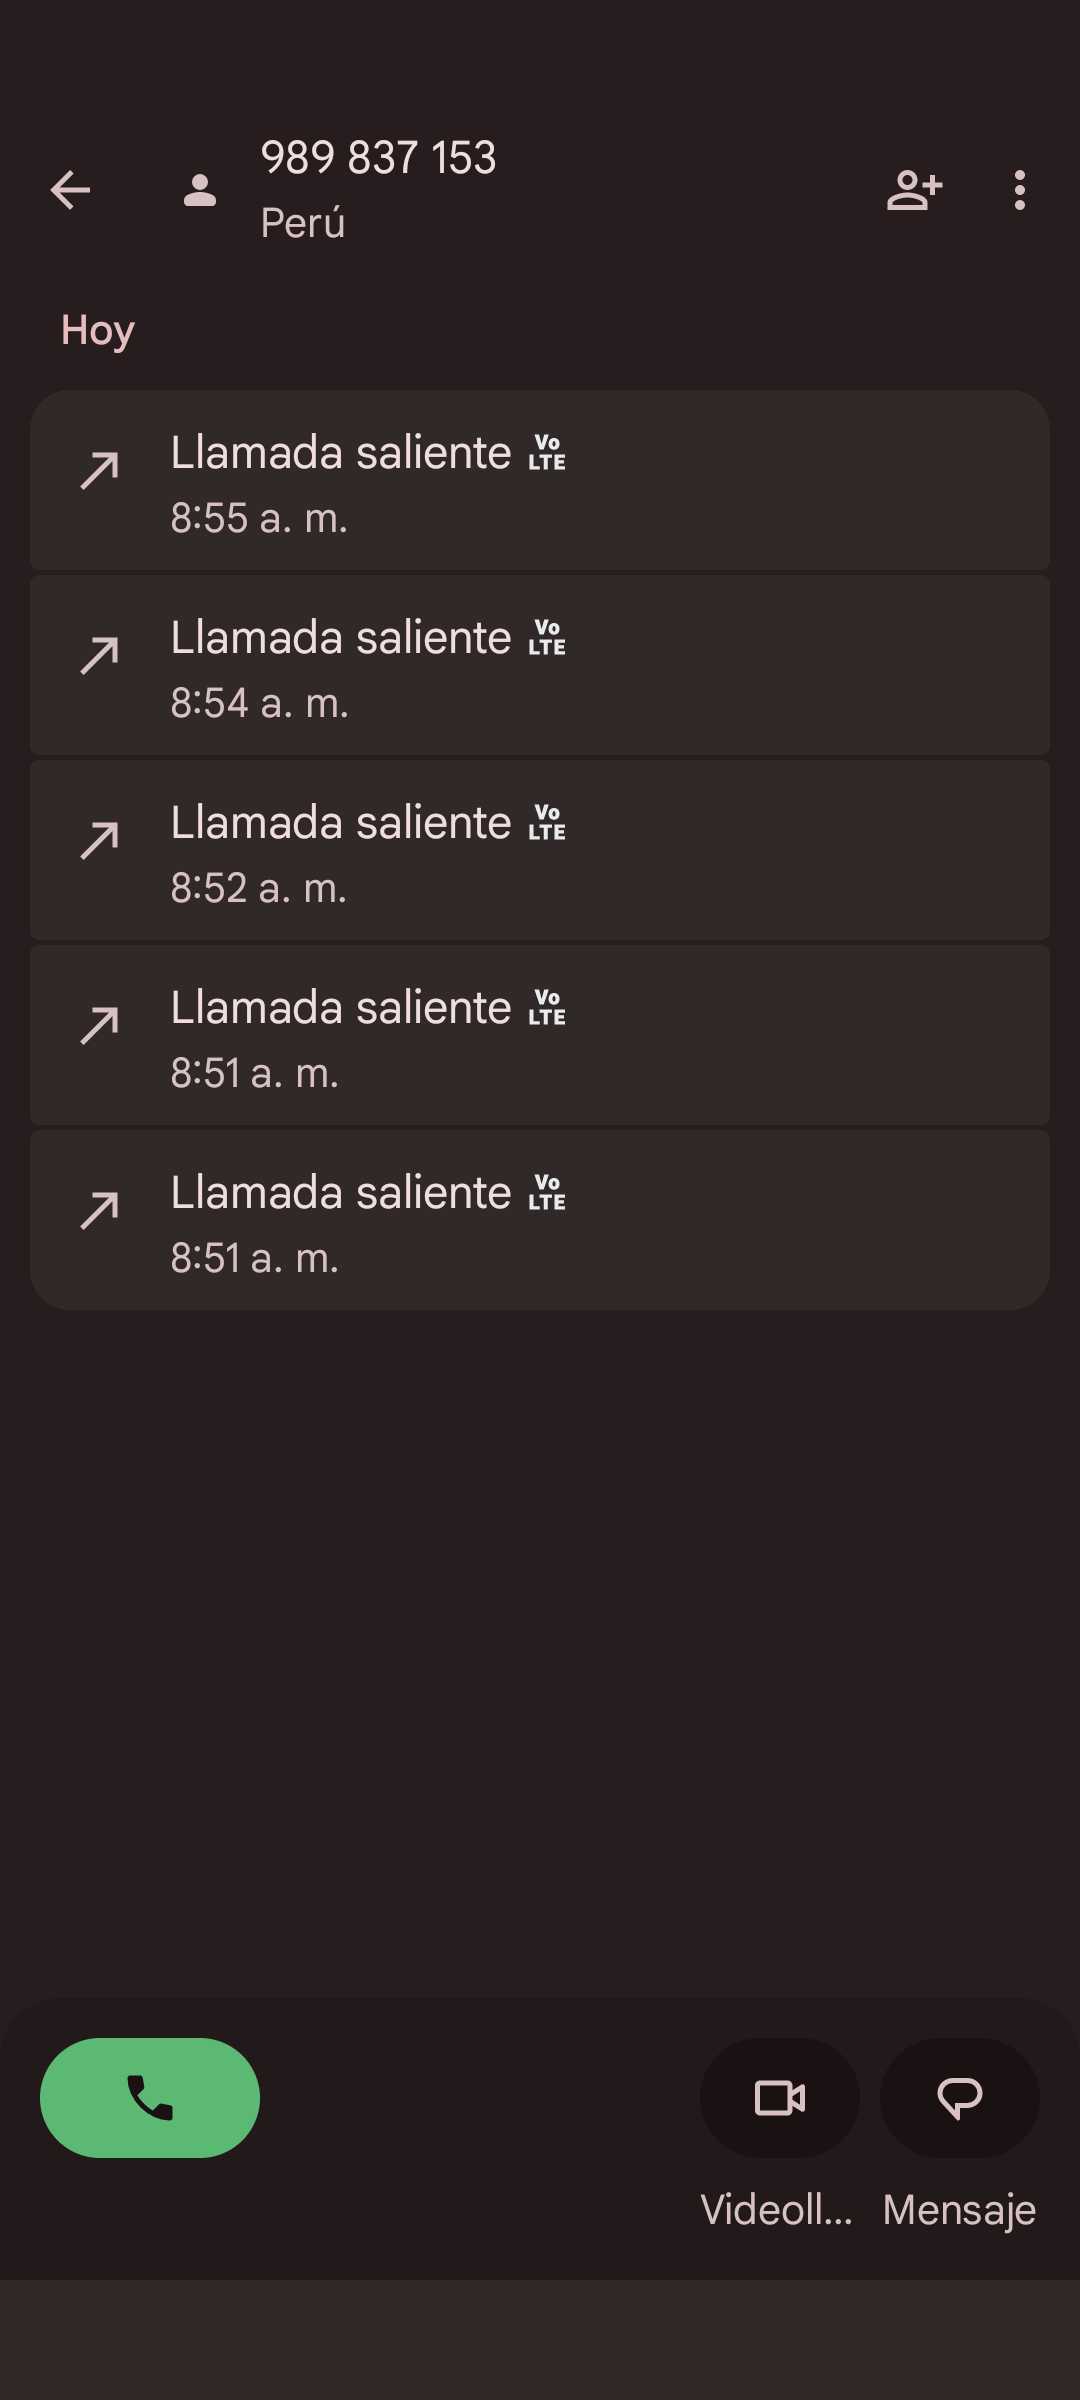Tap the back arrow icon
1080x2400 pixels.
(70, 190)
